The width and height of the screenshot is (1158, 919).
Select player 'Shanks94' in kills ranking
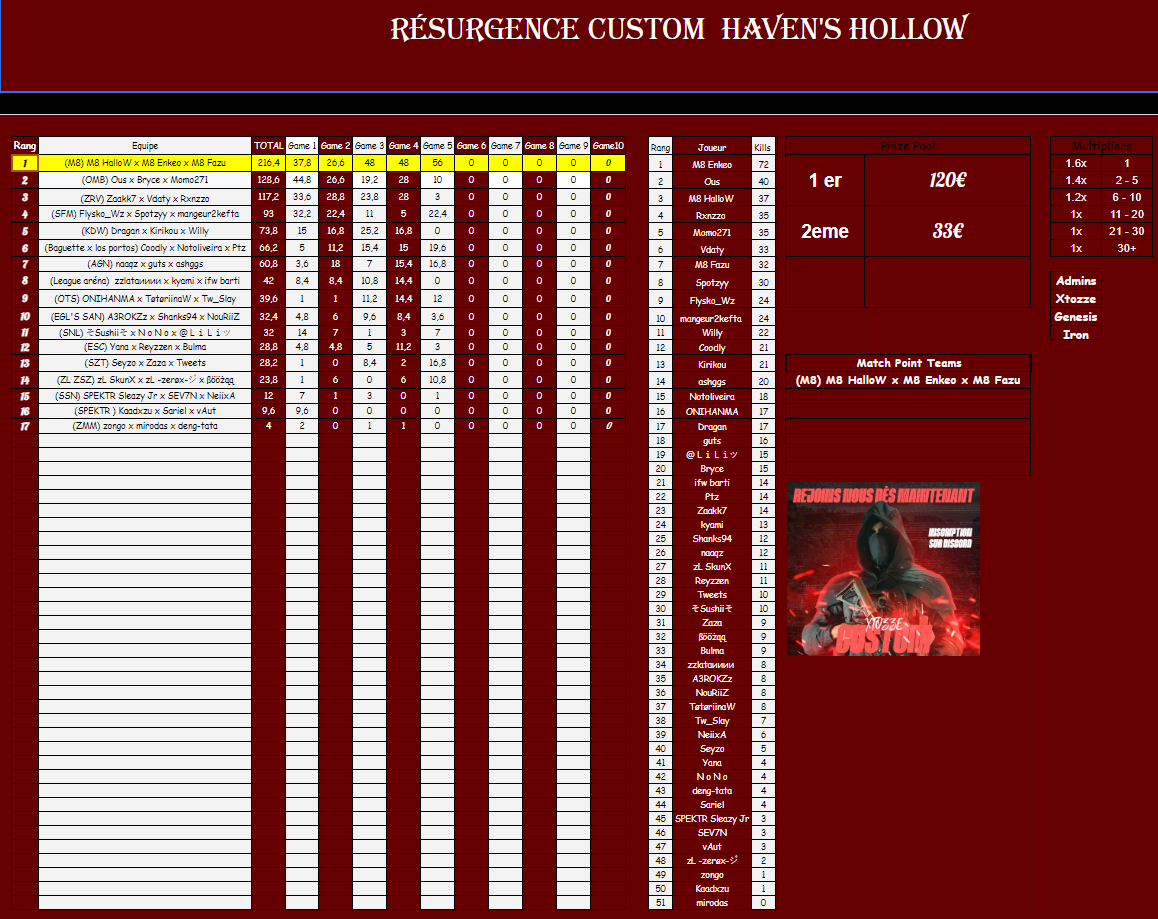pos(712,539)
